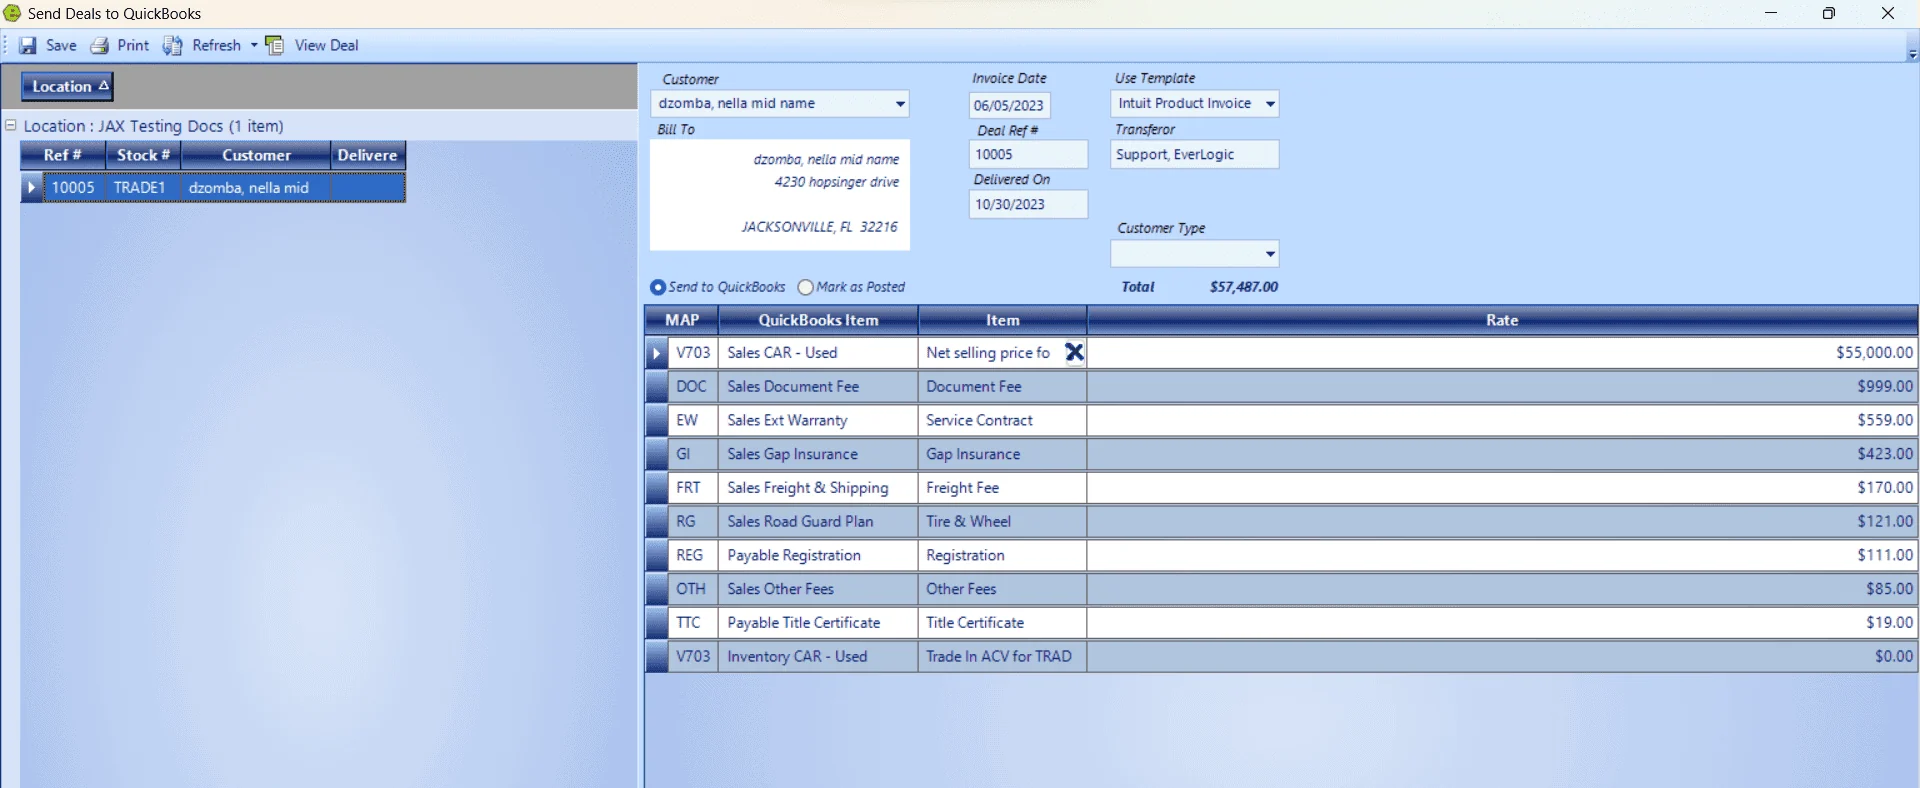Click the app icon in title bar
The height and width of the screenshot is (788, 1920).
[12, 13]
